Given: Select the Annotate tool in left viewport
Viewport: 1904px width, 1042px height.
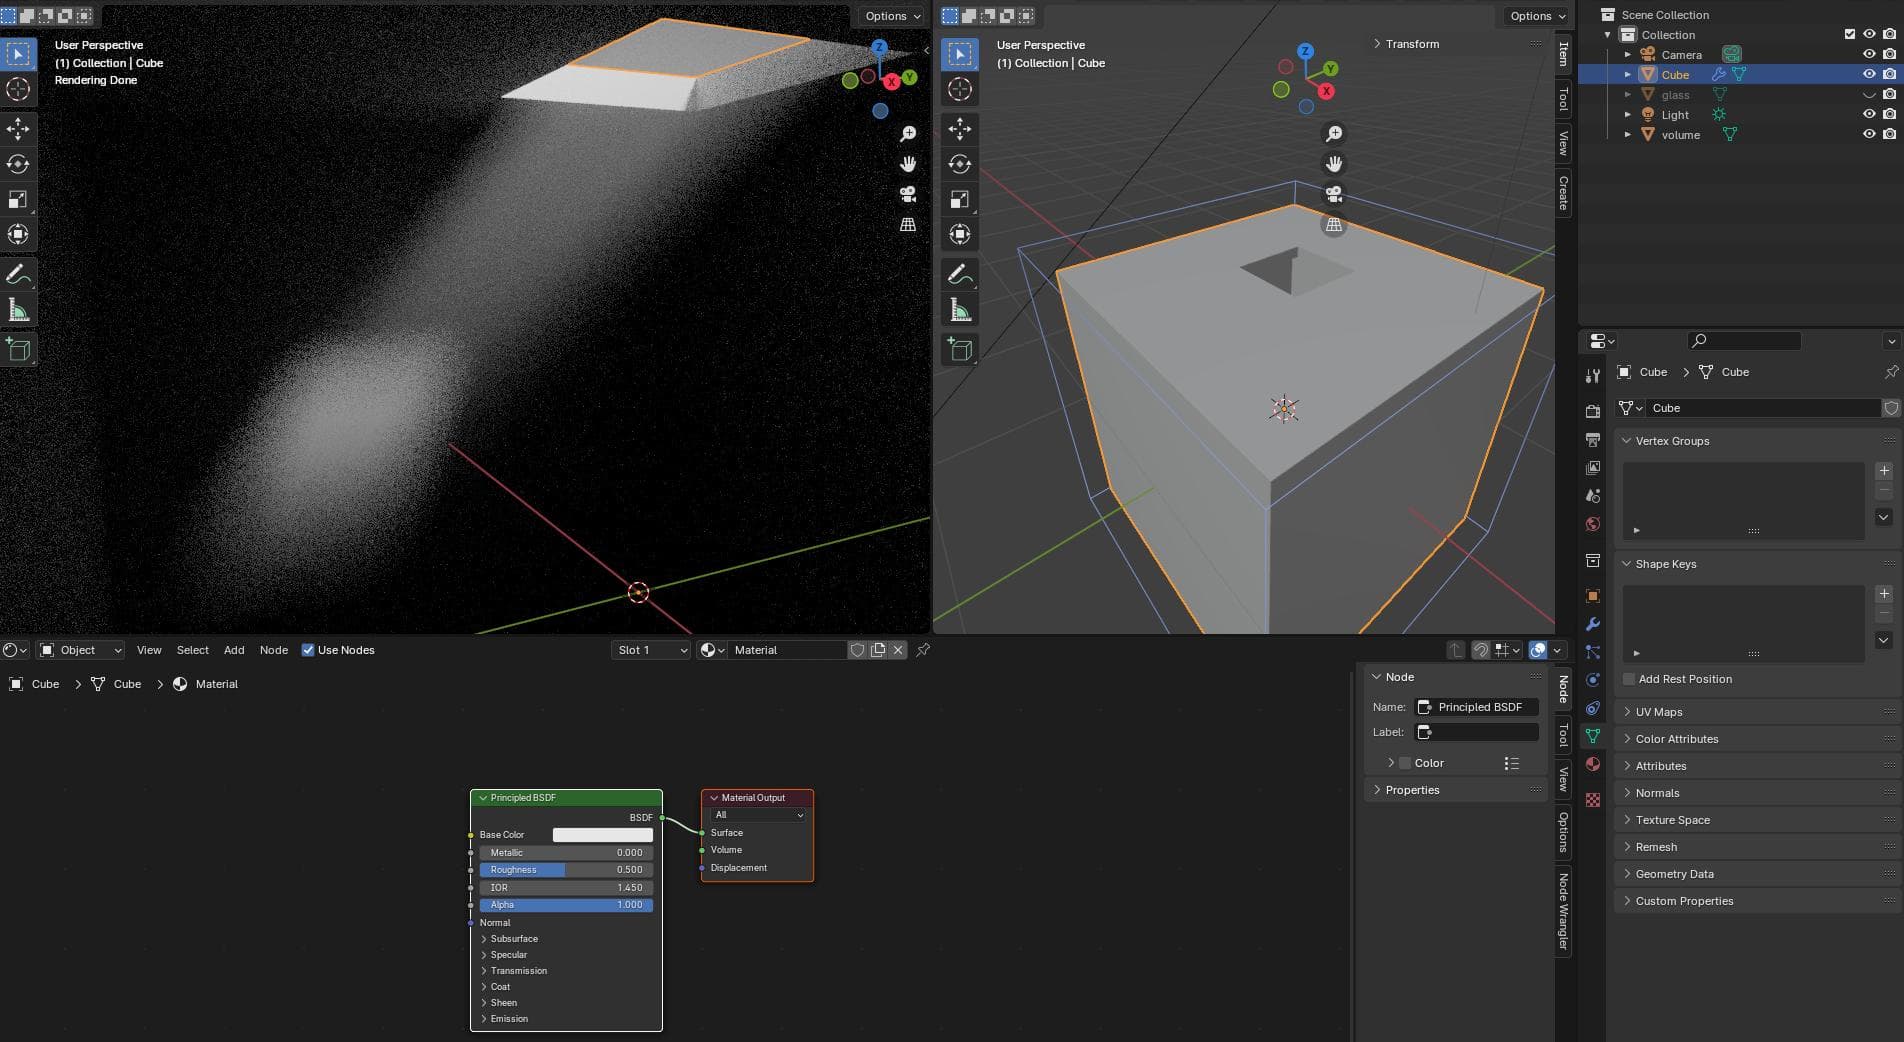Looking at the screenshot, I should pyautogui.click(x=18, y=274).
